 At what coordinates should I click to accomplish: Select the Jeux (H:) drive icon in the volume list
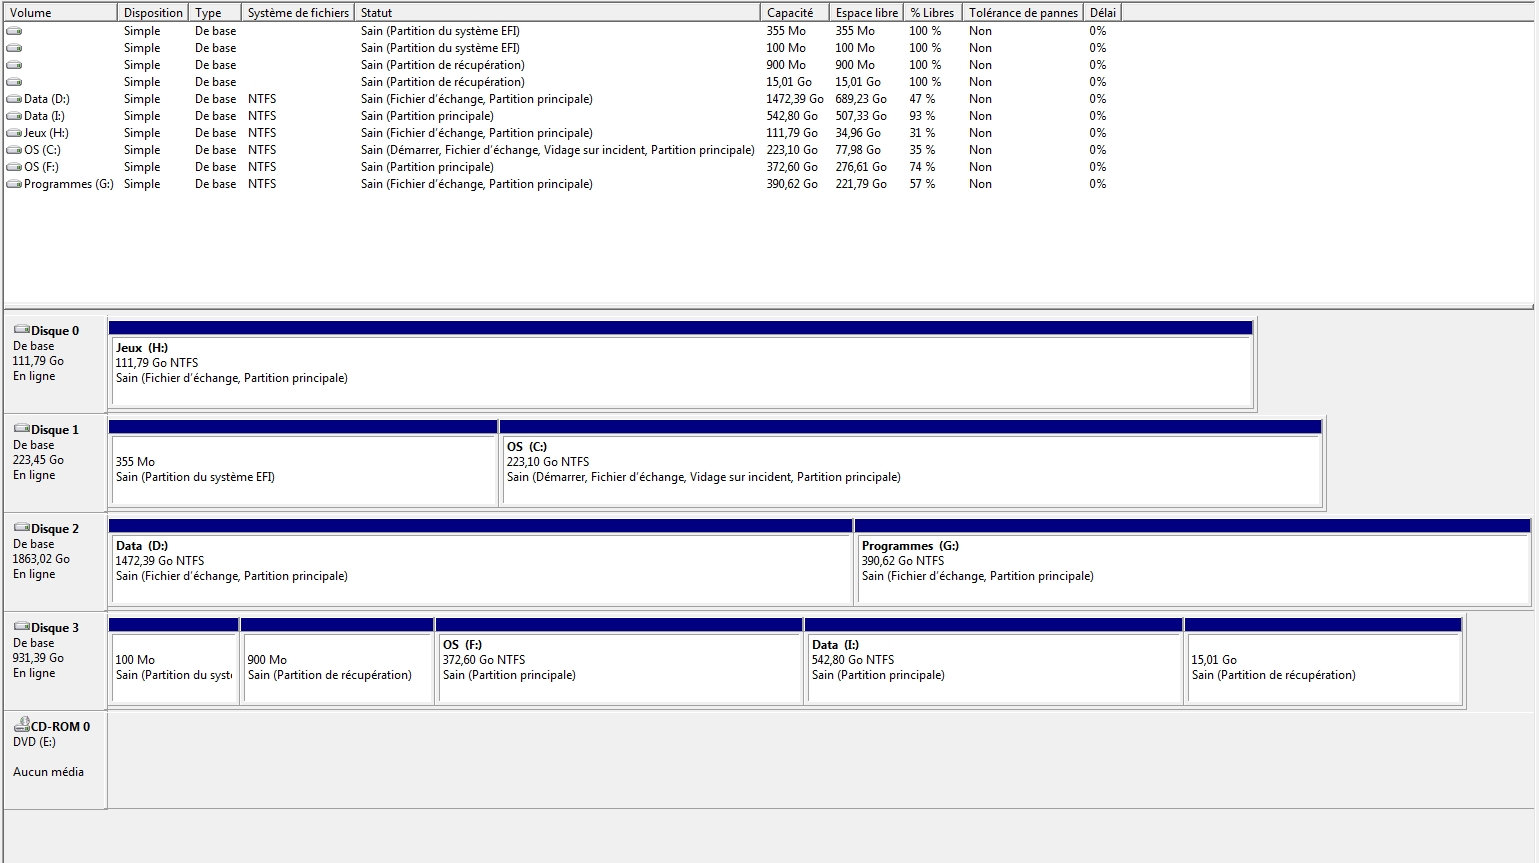tap(14, 133)
